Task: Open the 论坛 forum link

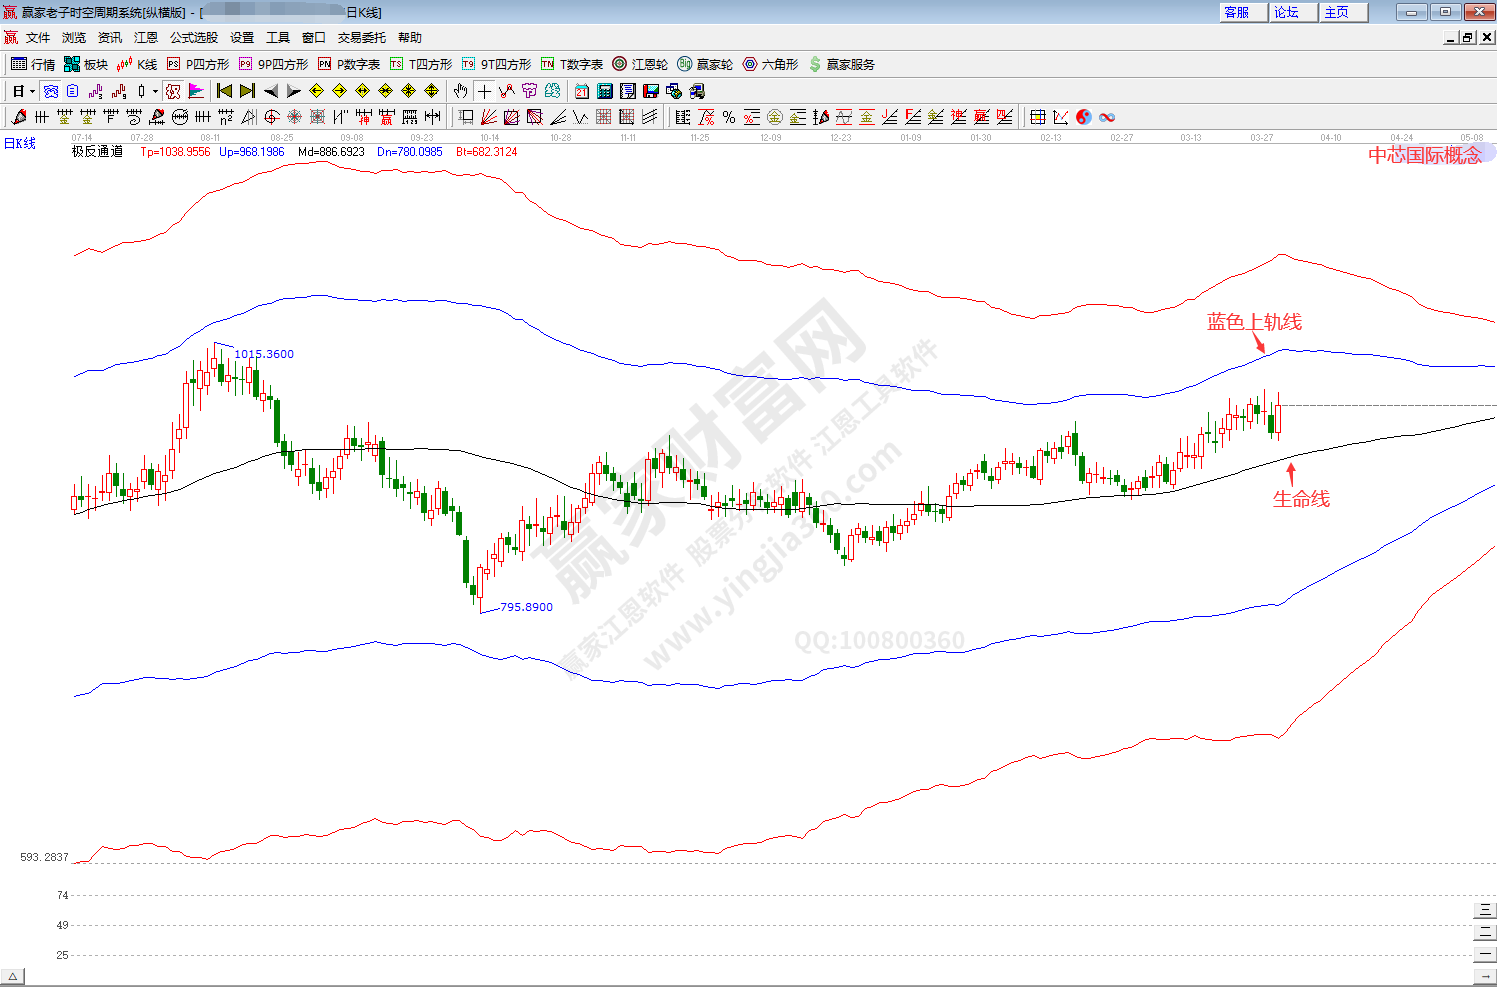Action: coord(1287,12)
